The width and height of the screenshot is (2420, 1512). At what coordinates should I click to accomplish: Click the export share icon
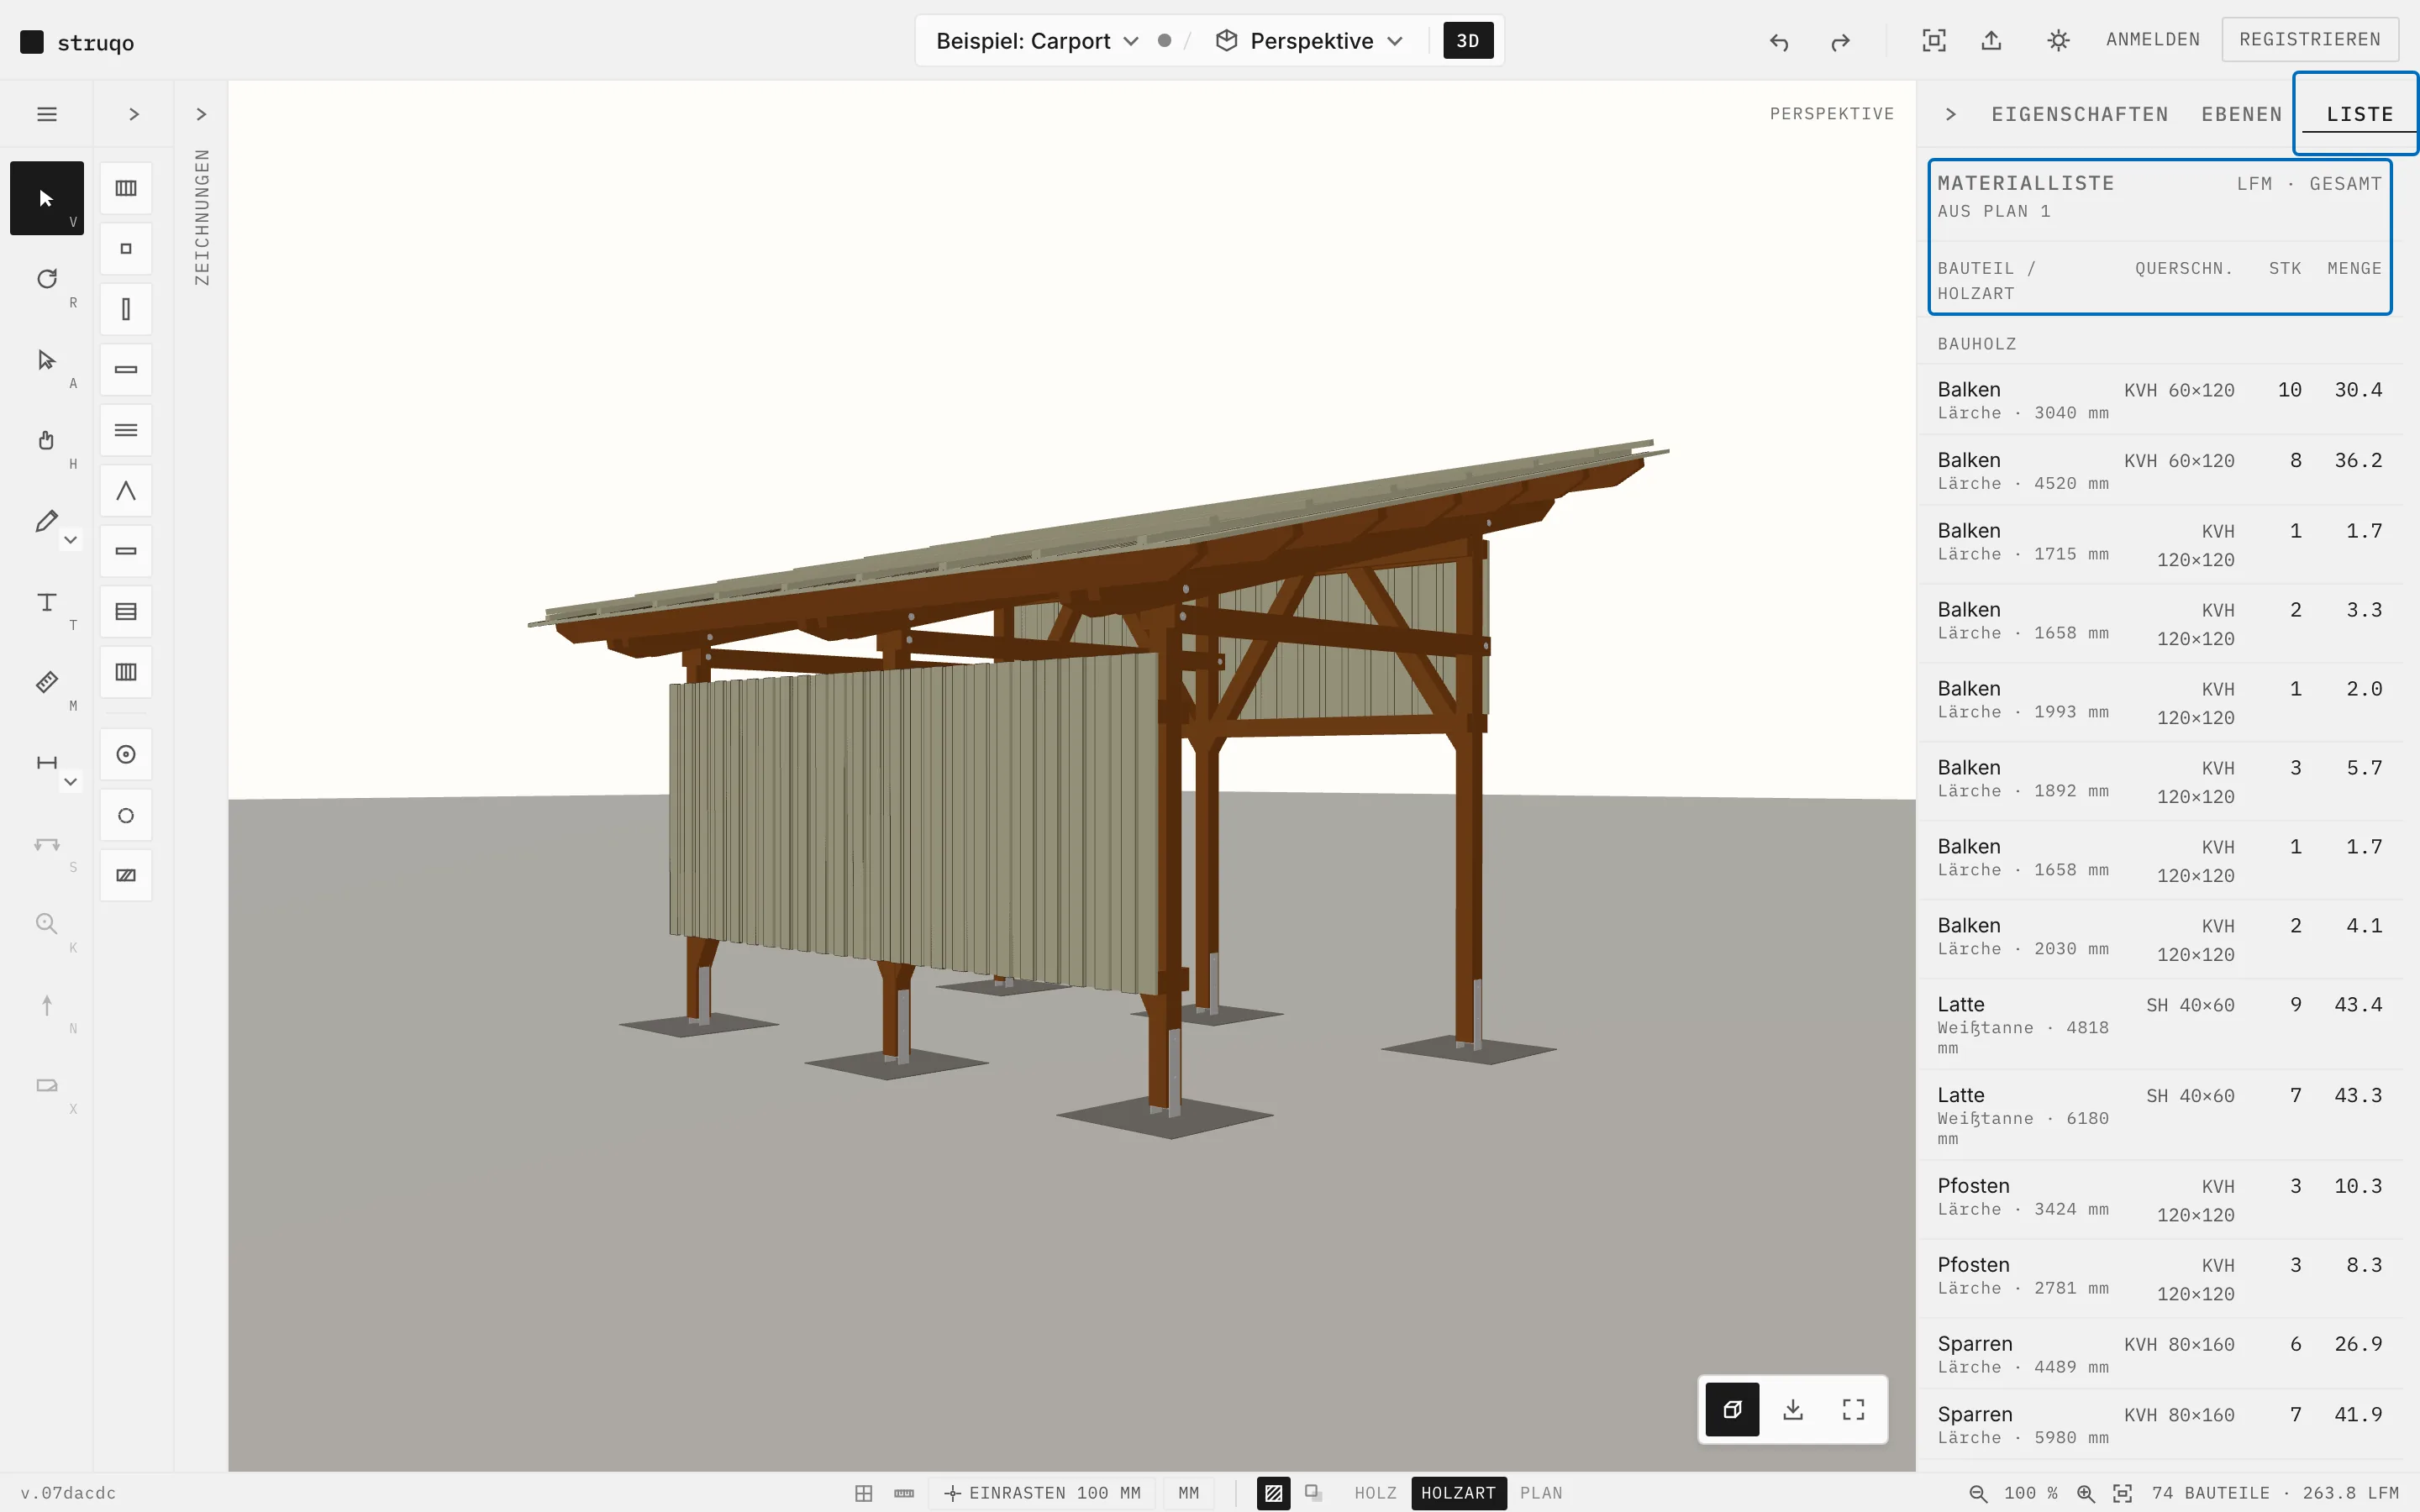[x=1991, y=40]
